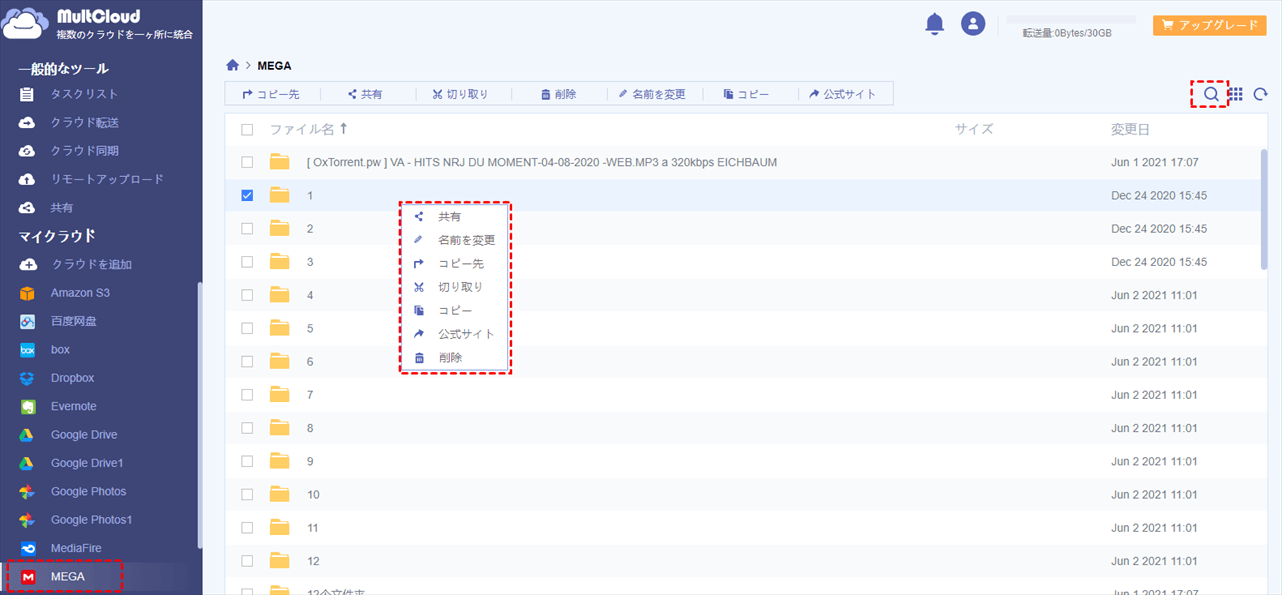Open folder named 9
Viewport: 1282px width, 595px height.
[310, 461]
